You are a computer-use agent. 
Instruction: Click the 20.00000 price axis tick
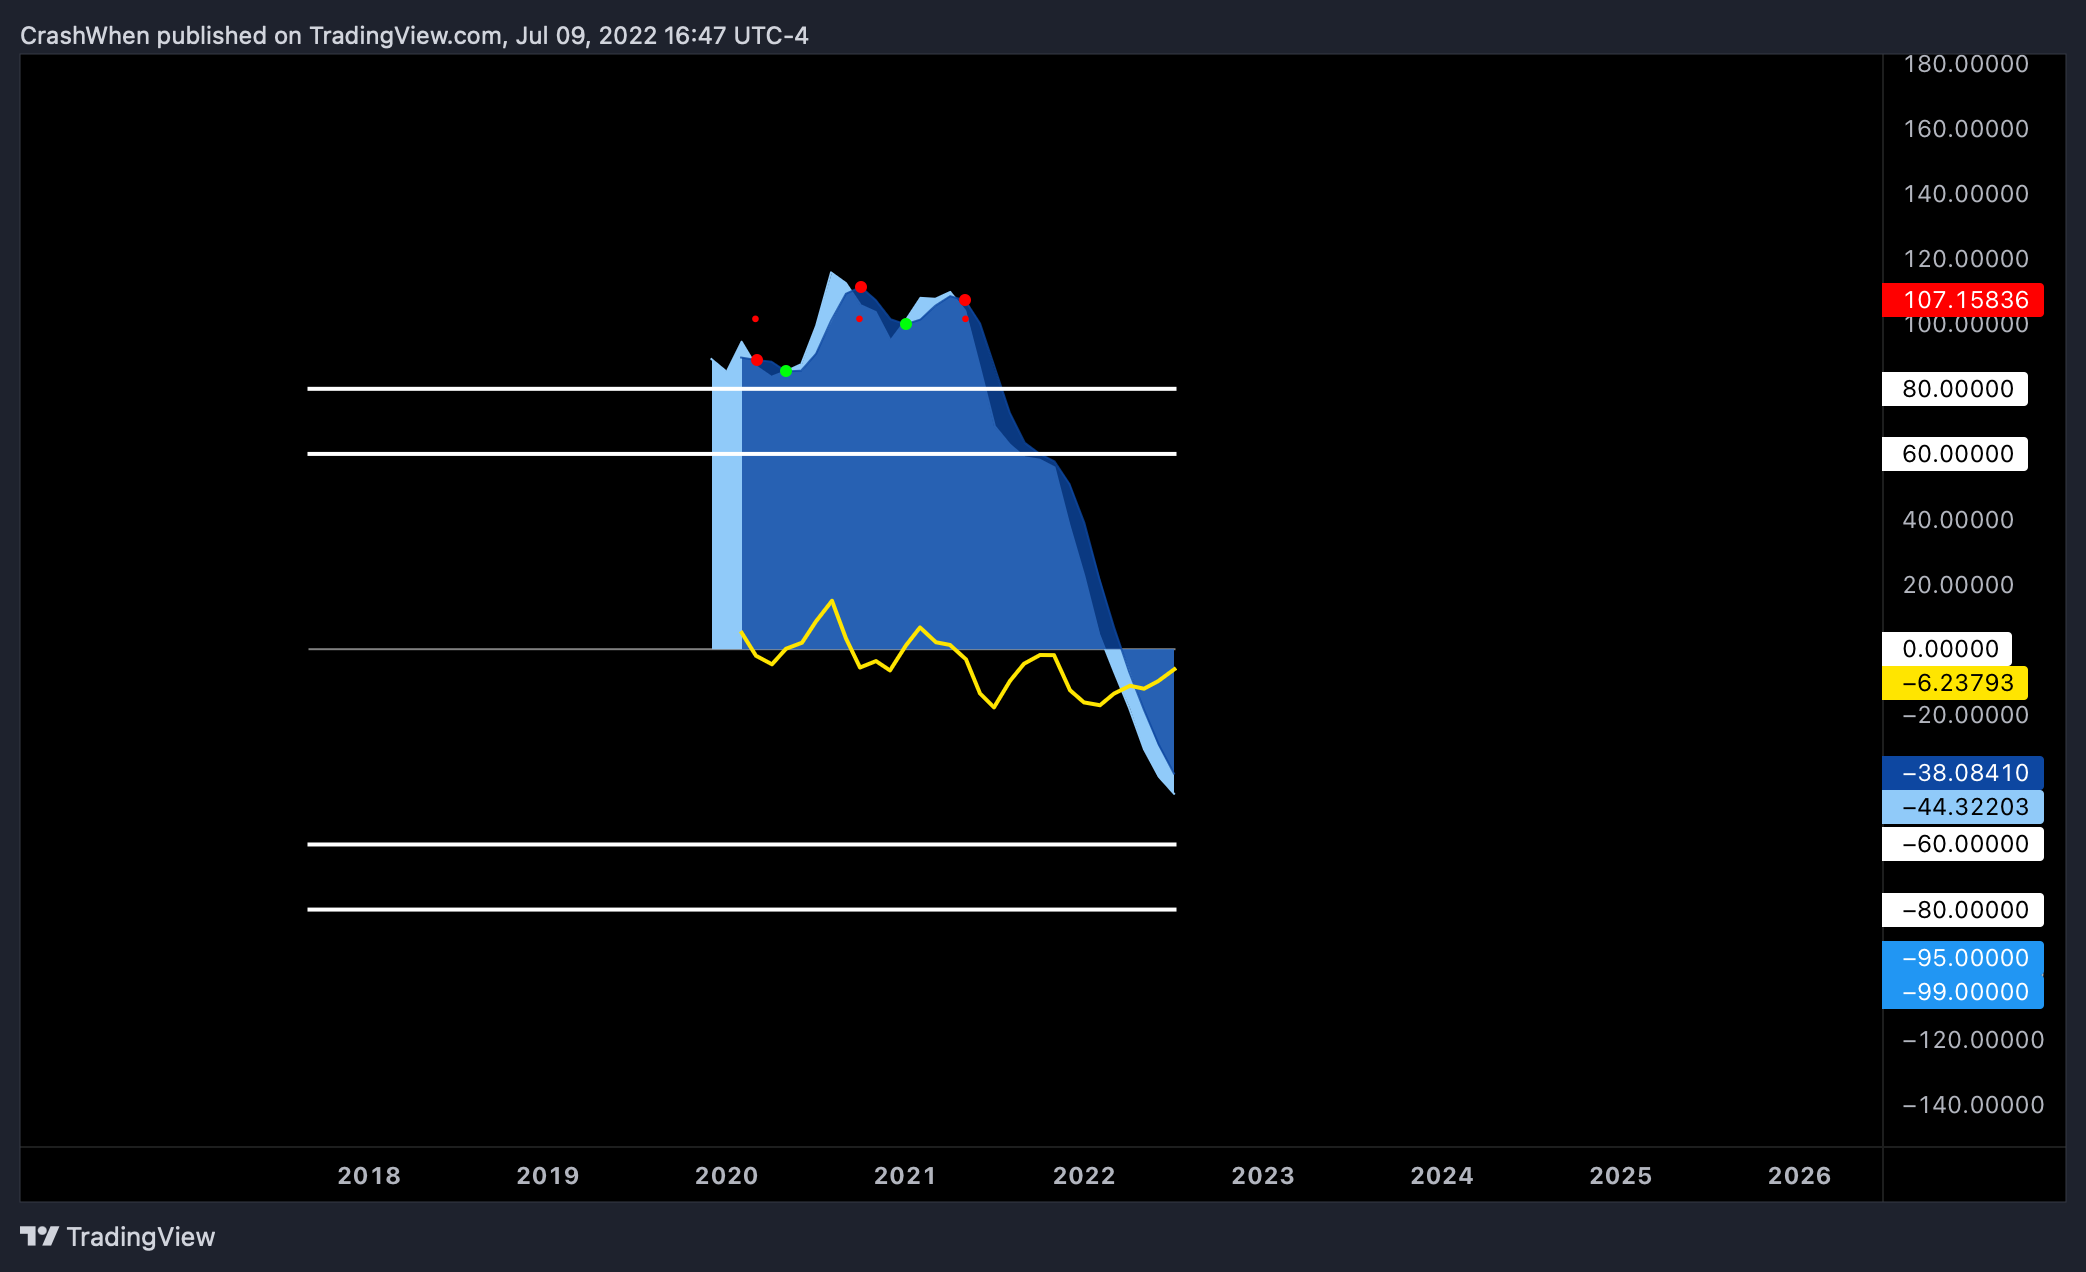click(x=1958, y=585)
